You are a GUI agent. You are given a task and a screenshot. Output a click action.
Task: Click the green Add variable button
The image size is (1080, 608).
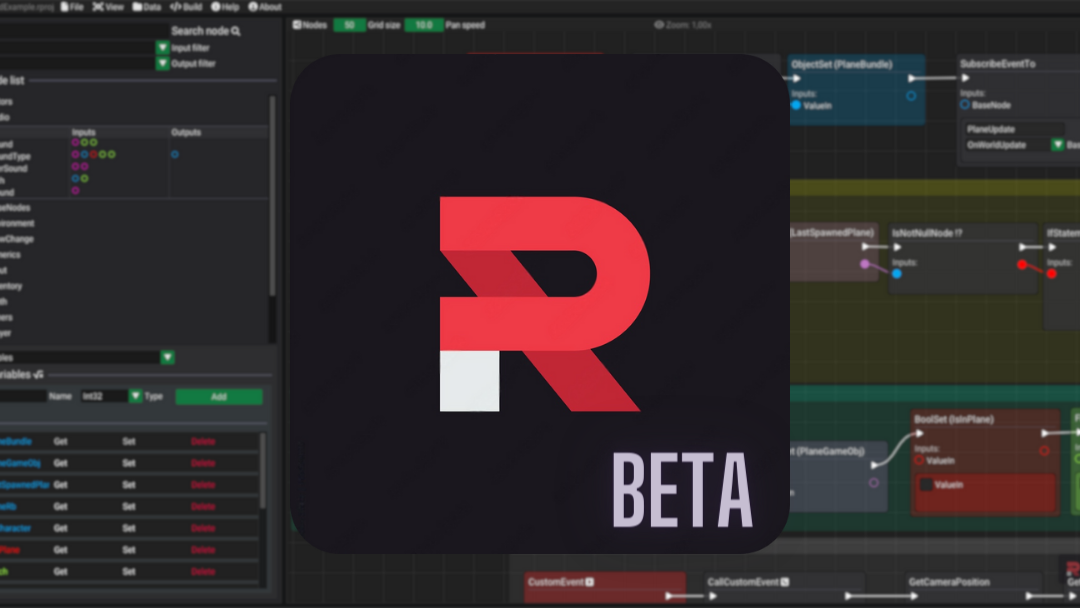point(219,397)
